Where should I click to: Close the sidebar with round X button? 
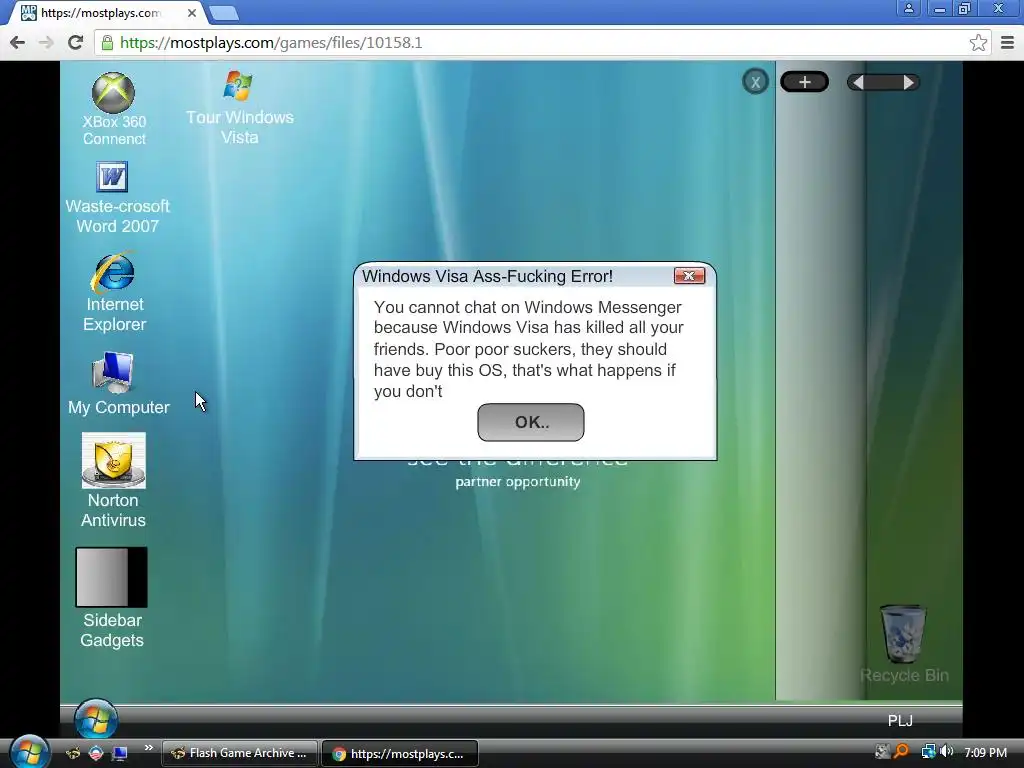pyautogui.click(x=755, y=82)
